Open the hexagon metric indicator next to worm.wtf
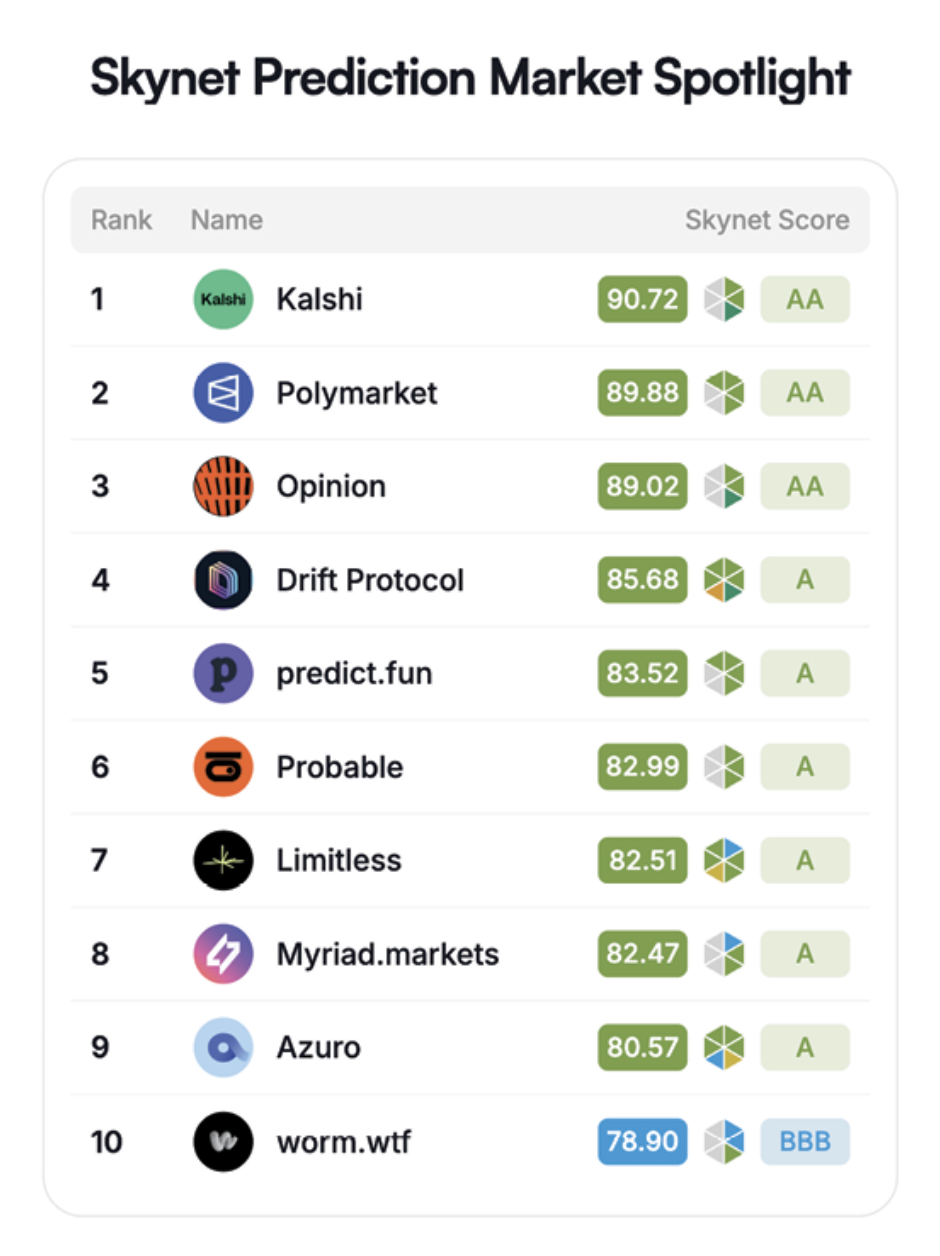 723,1141
